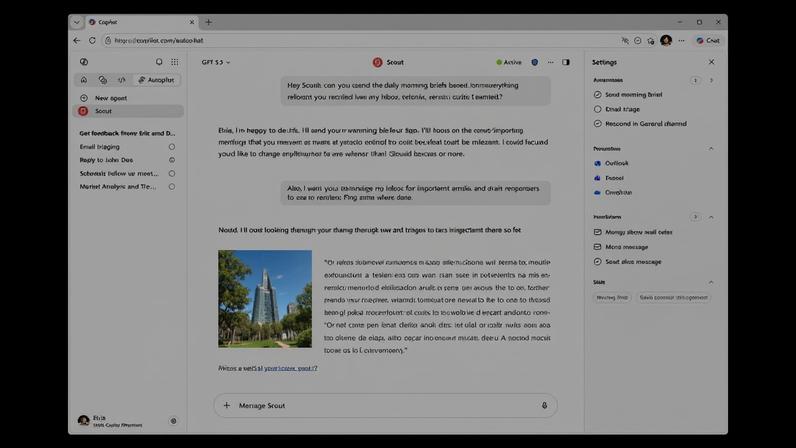Open the browser profile avatar
This screenshot has width=796, height=448.
coord(666,40)
